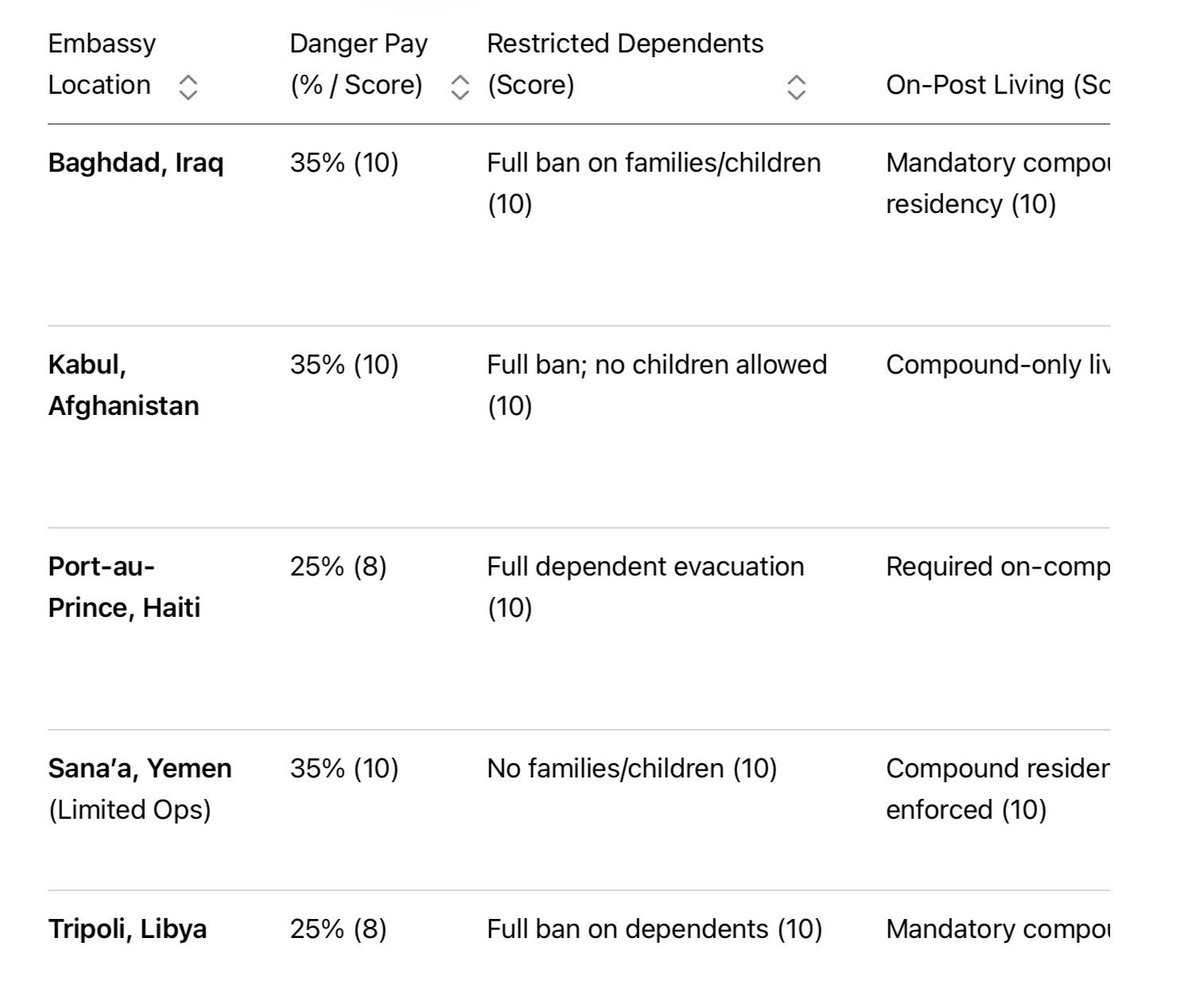
Task: Sort by Danger Pay column icon
Action: (x=460, y=88)
